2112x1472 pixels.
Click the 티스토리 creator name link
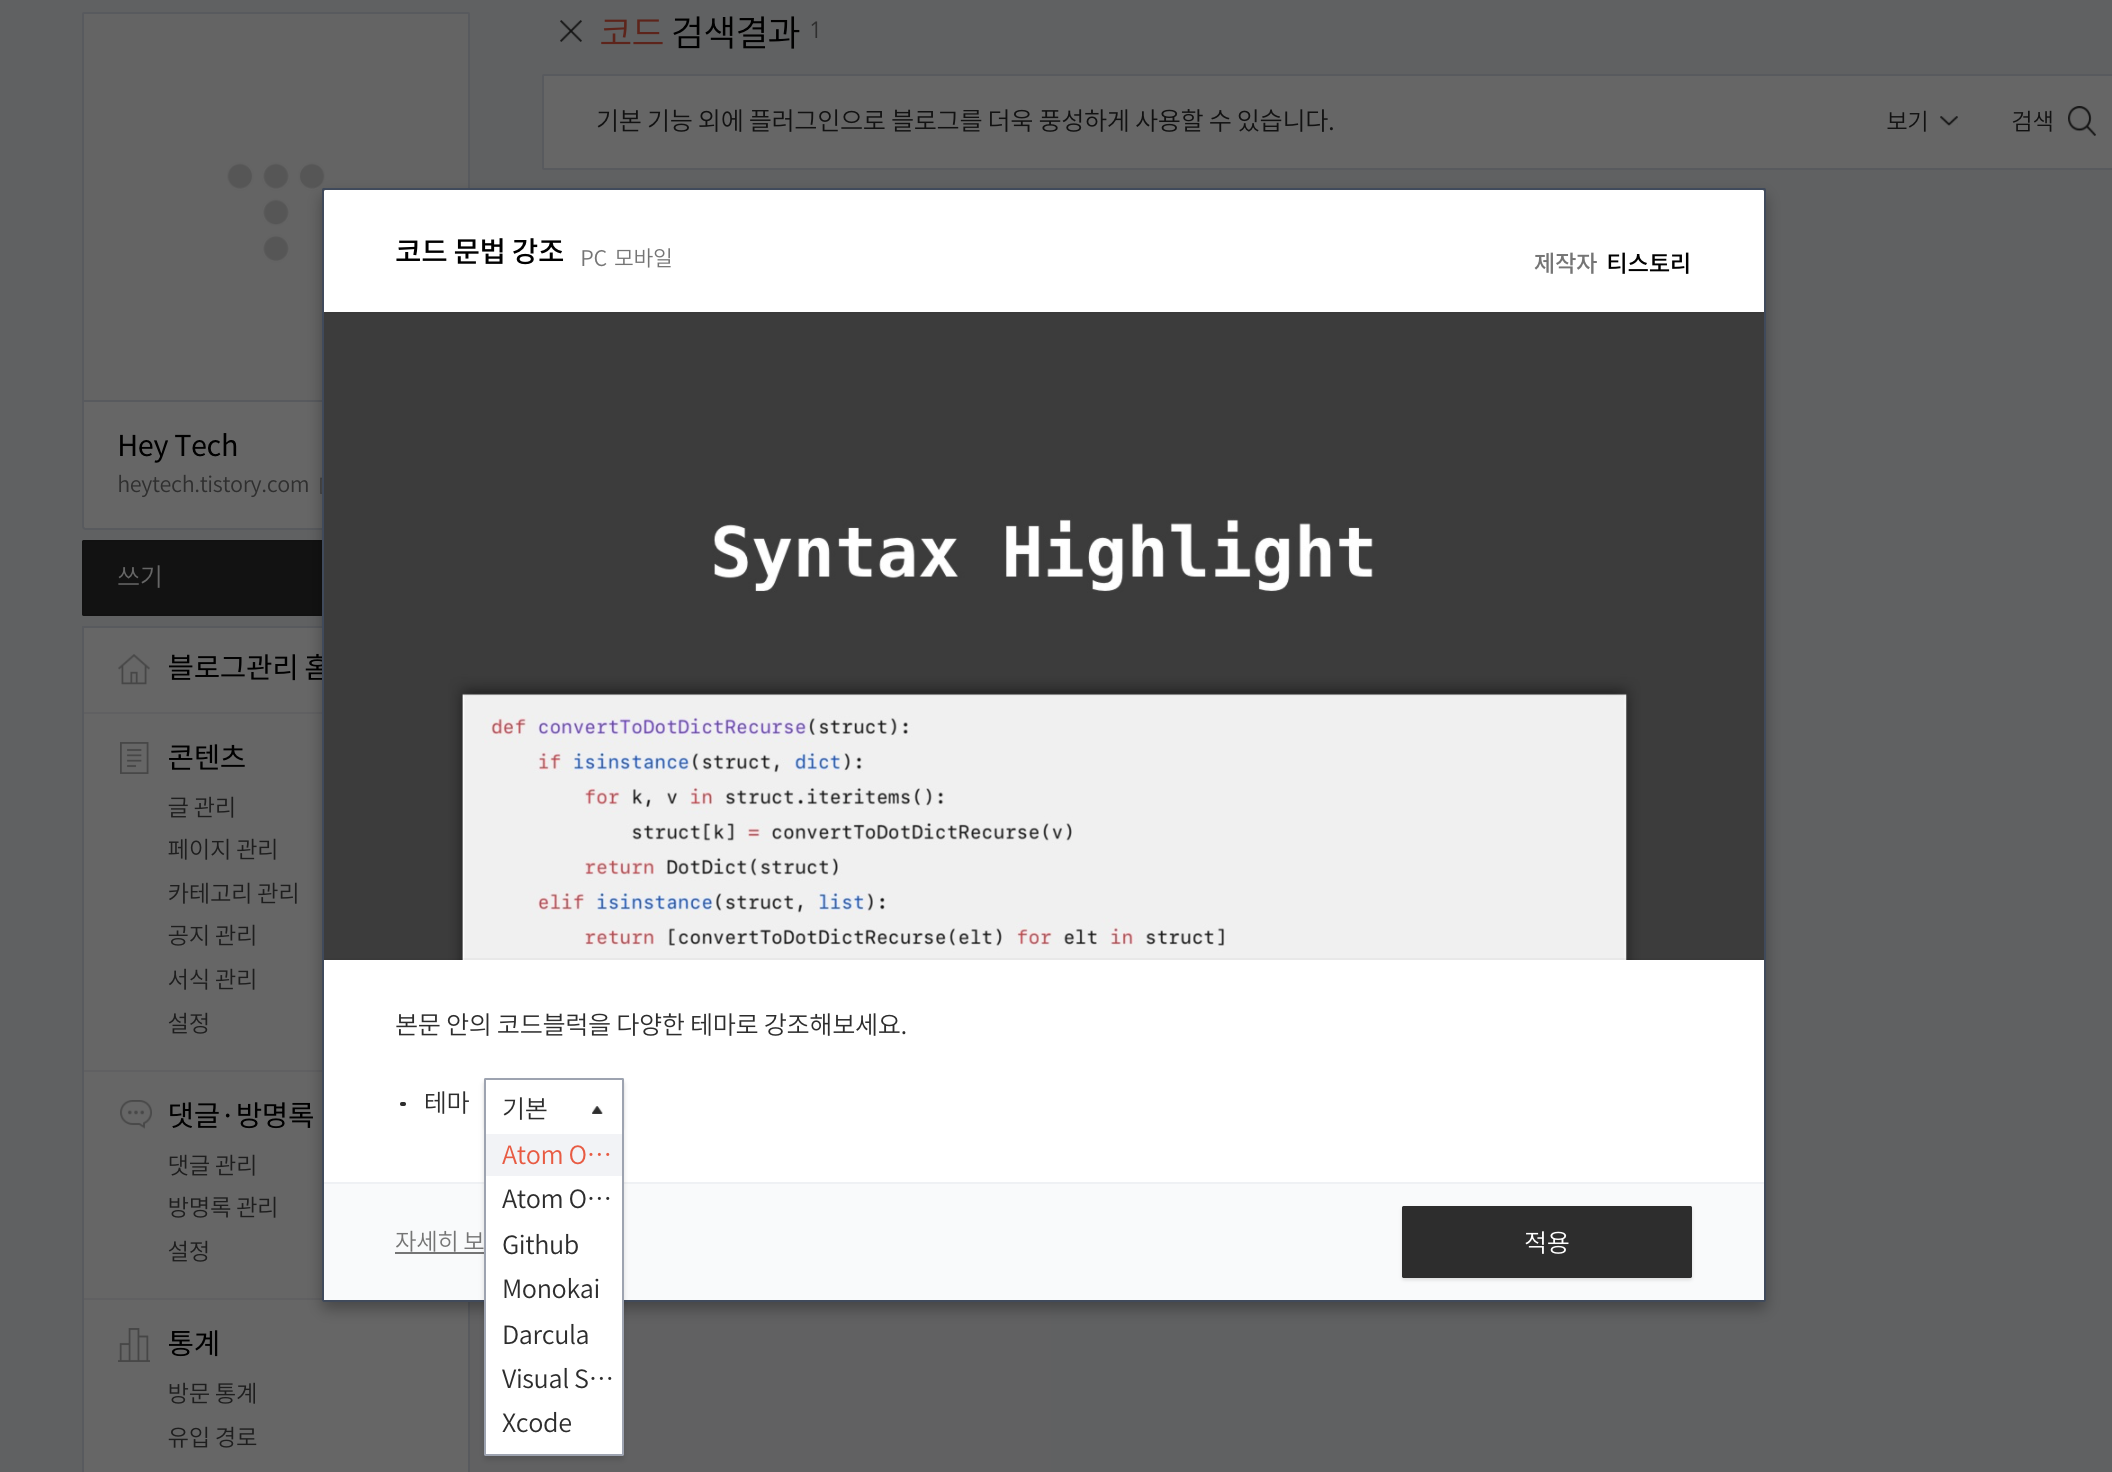(x=1648, y=263)
